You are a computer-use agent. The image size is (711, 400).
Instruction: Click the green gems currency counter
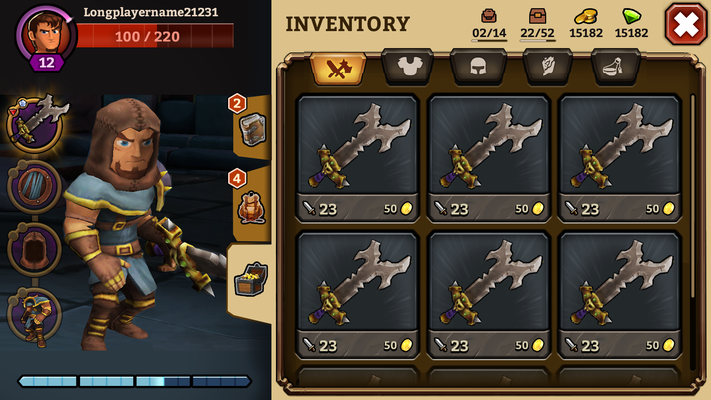[631, 24]
